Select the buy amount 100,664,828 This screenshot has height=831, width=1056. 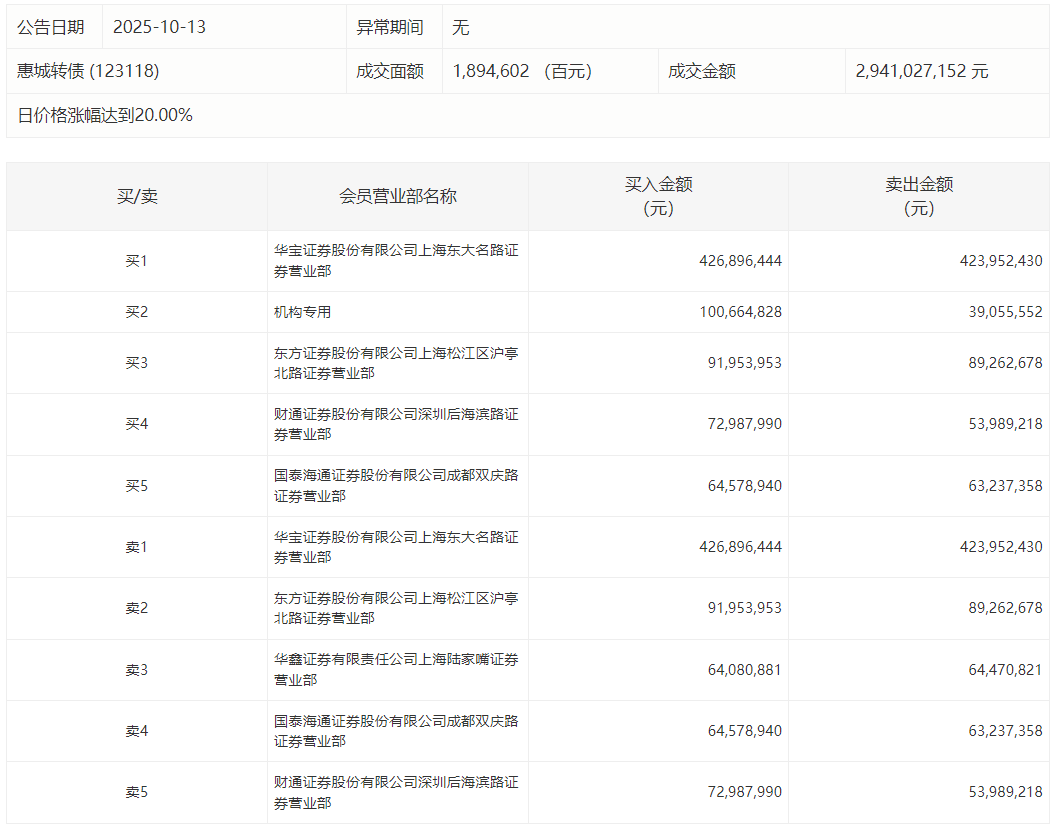tap(740, 312)
